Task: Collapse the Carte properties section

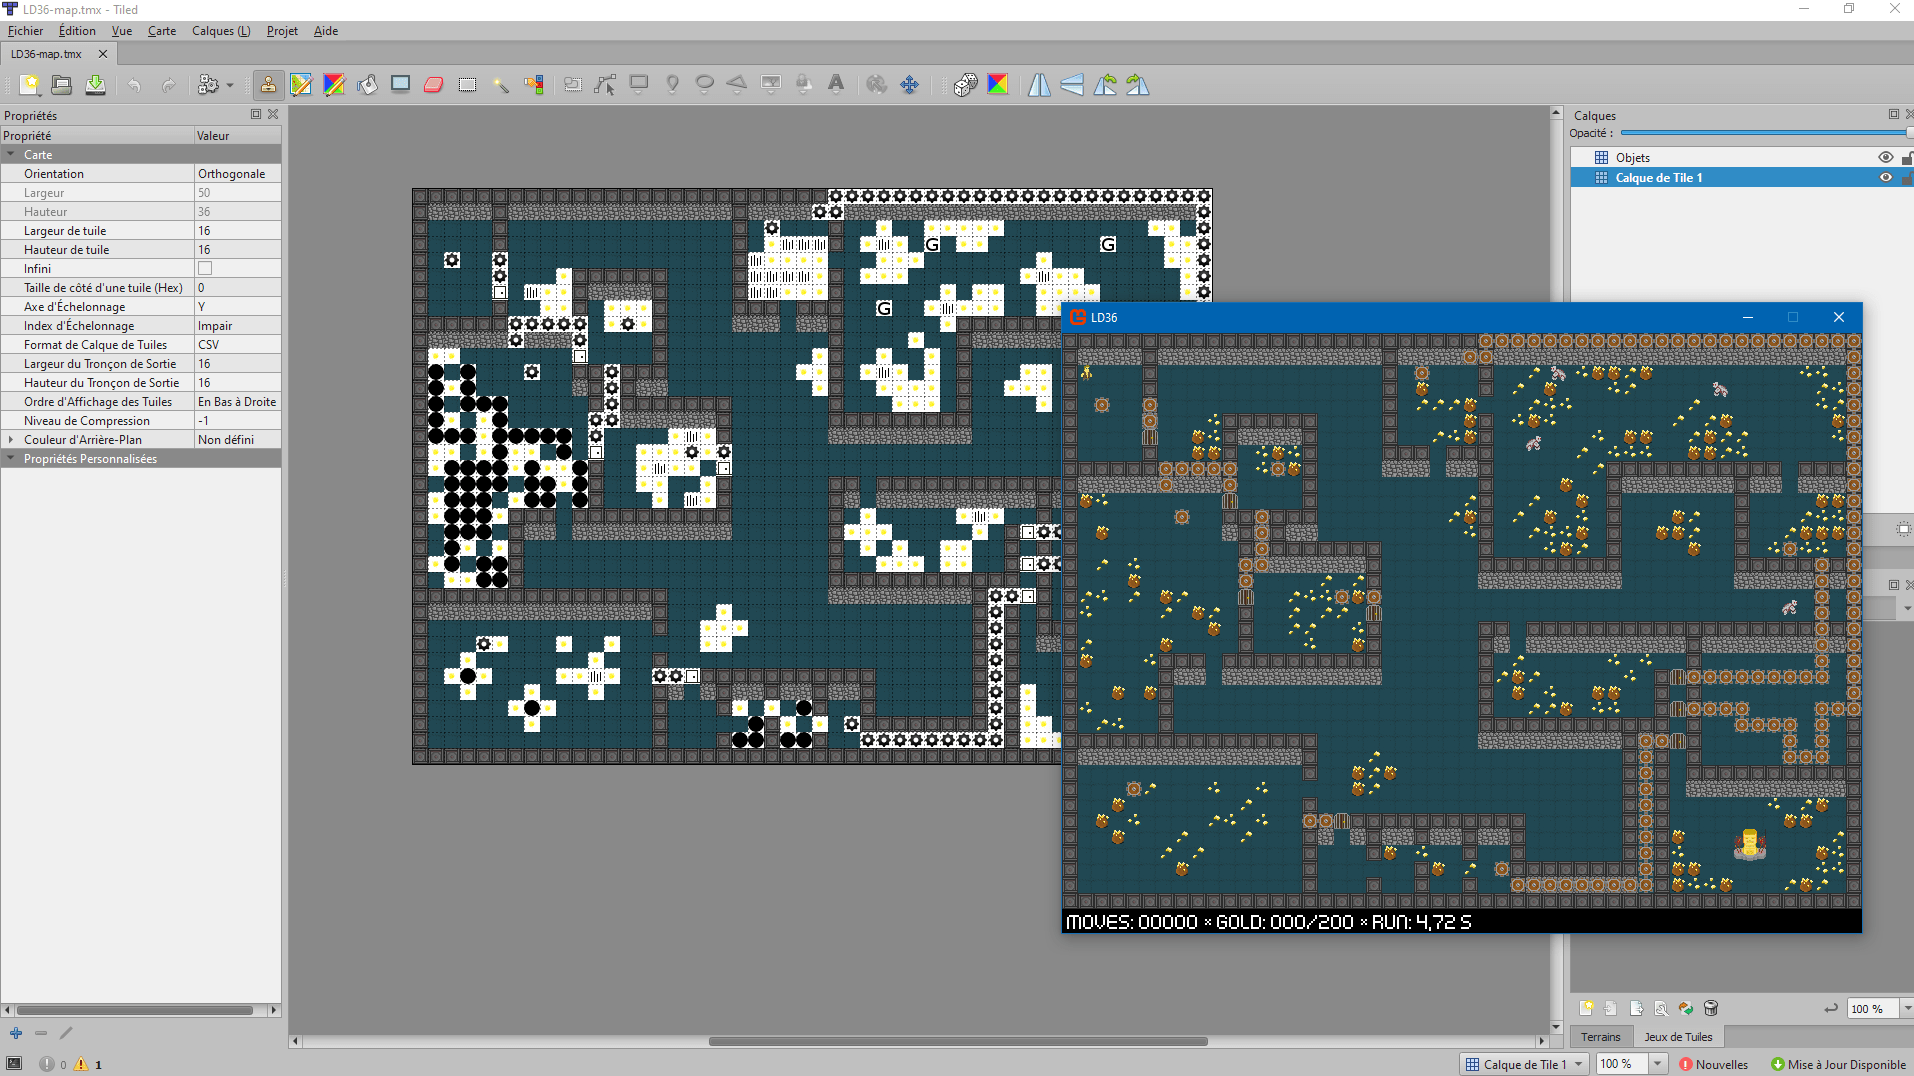Action: click(12, 154)
